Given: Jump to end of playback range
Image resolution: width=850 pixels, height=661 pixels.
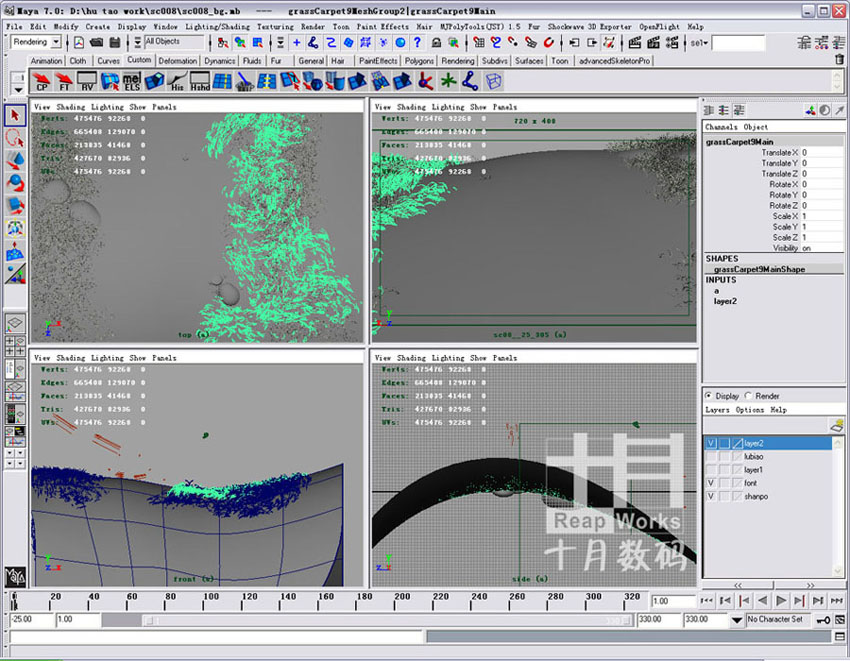Looking at the screenshot, I should (836, 601).
